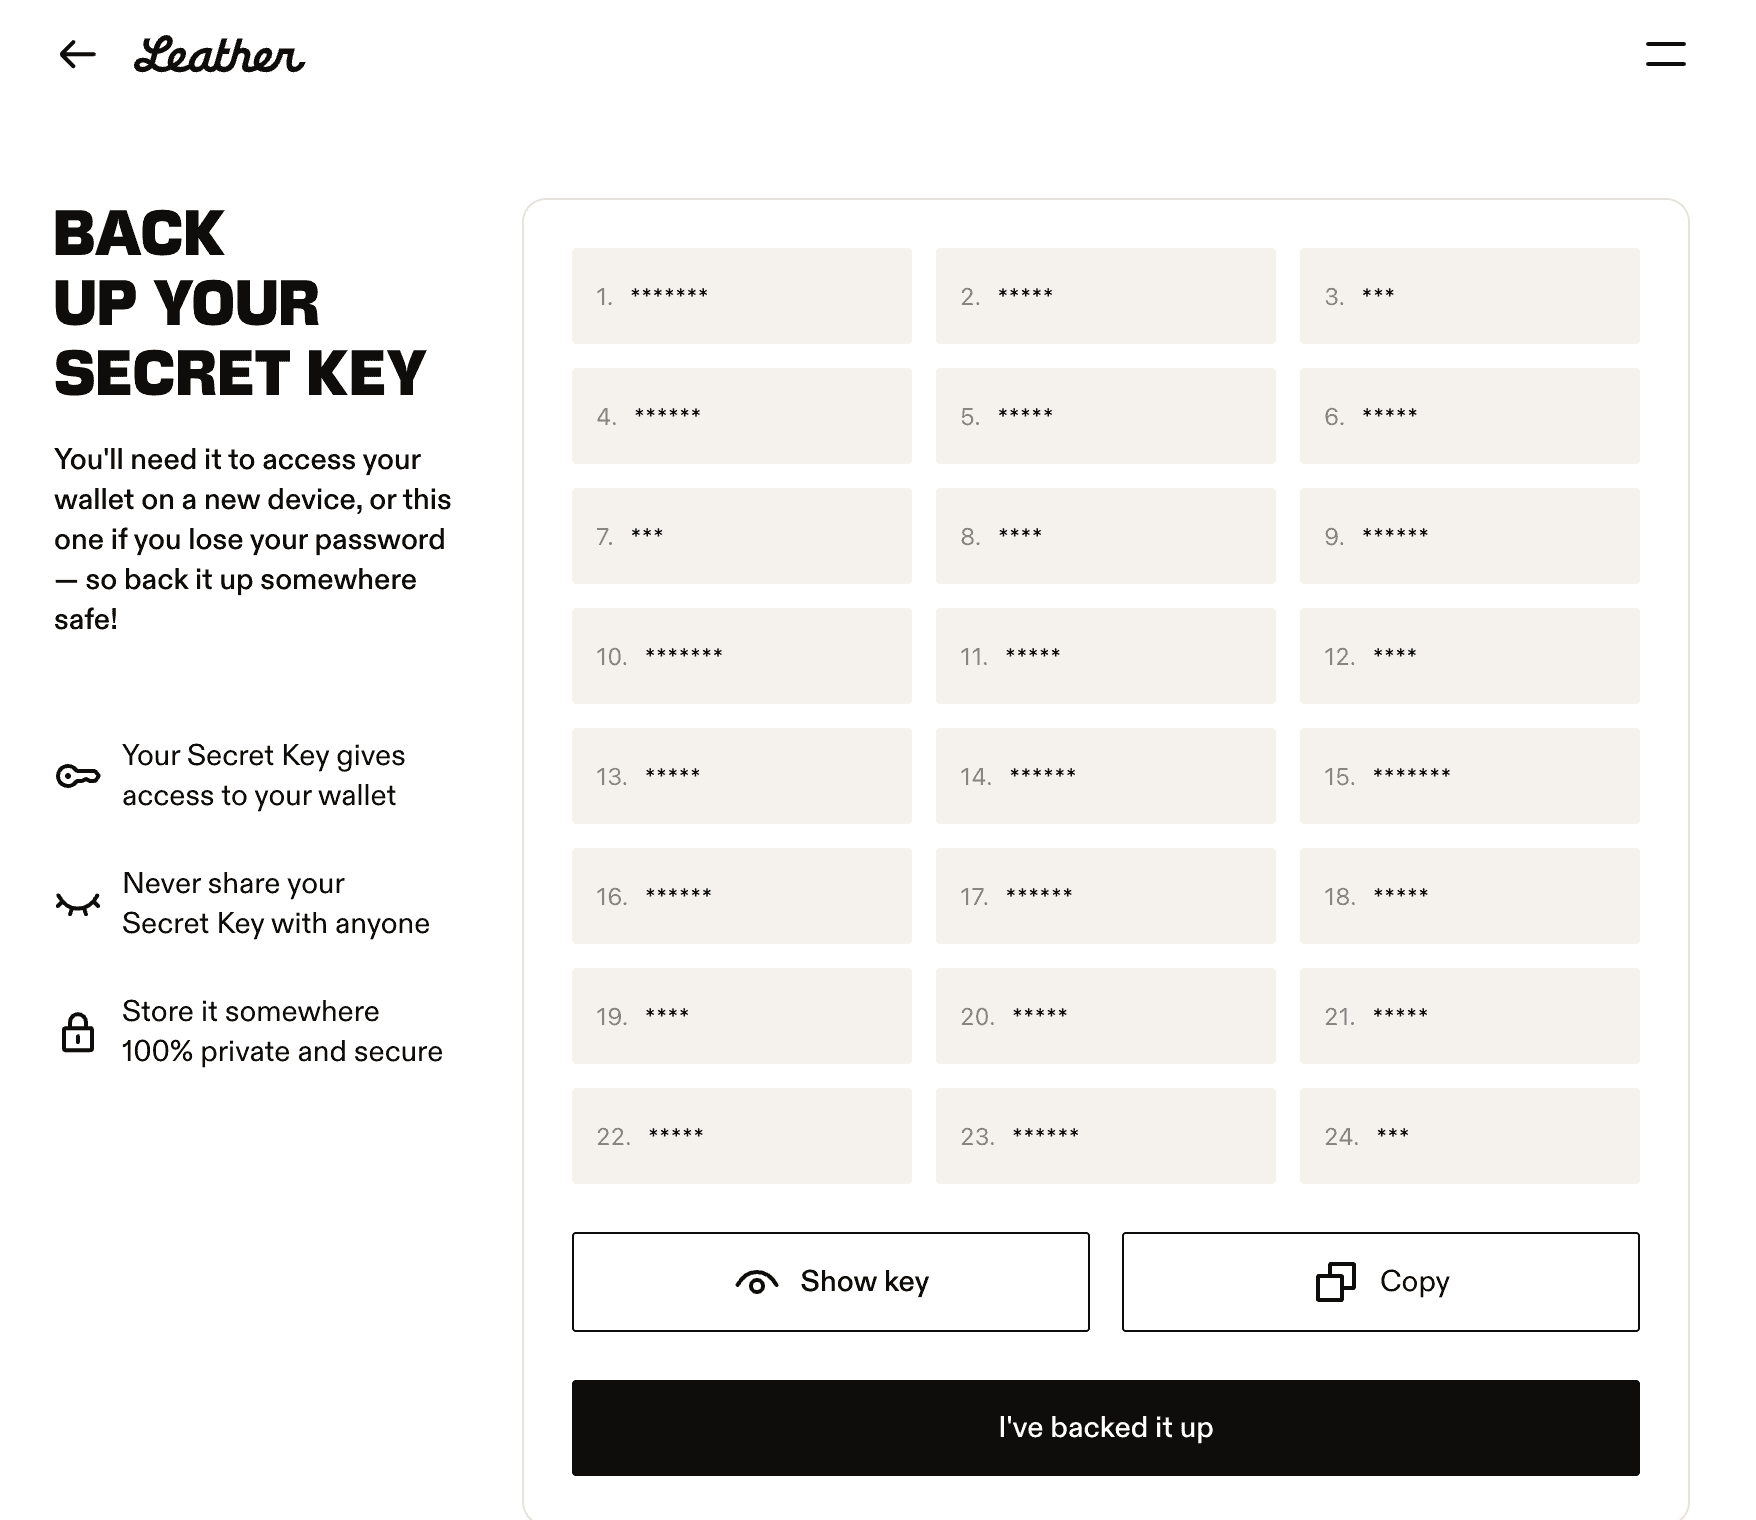Select the last word slot, number 24
This screenshot has width=1756, height=1520.
coord(1469,1136)
